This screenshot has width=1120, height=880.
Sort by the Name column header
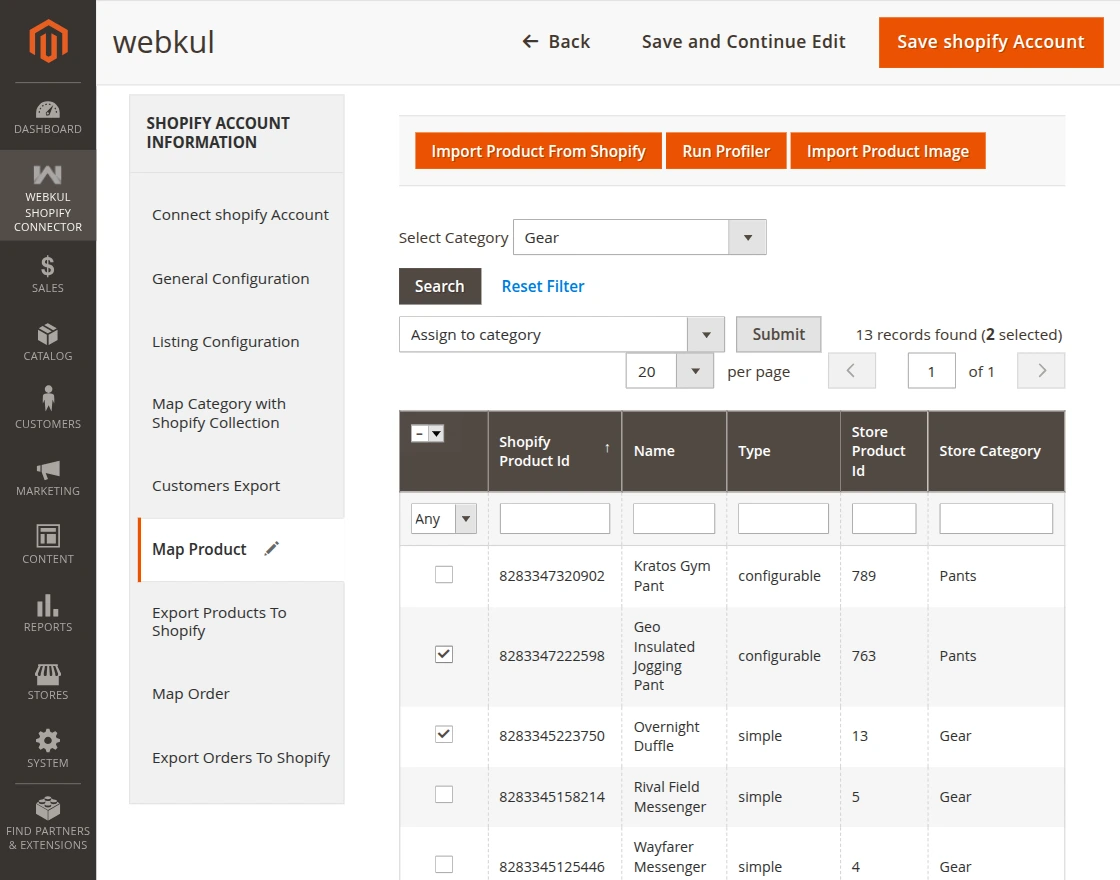(674, 451)
